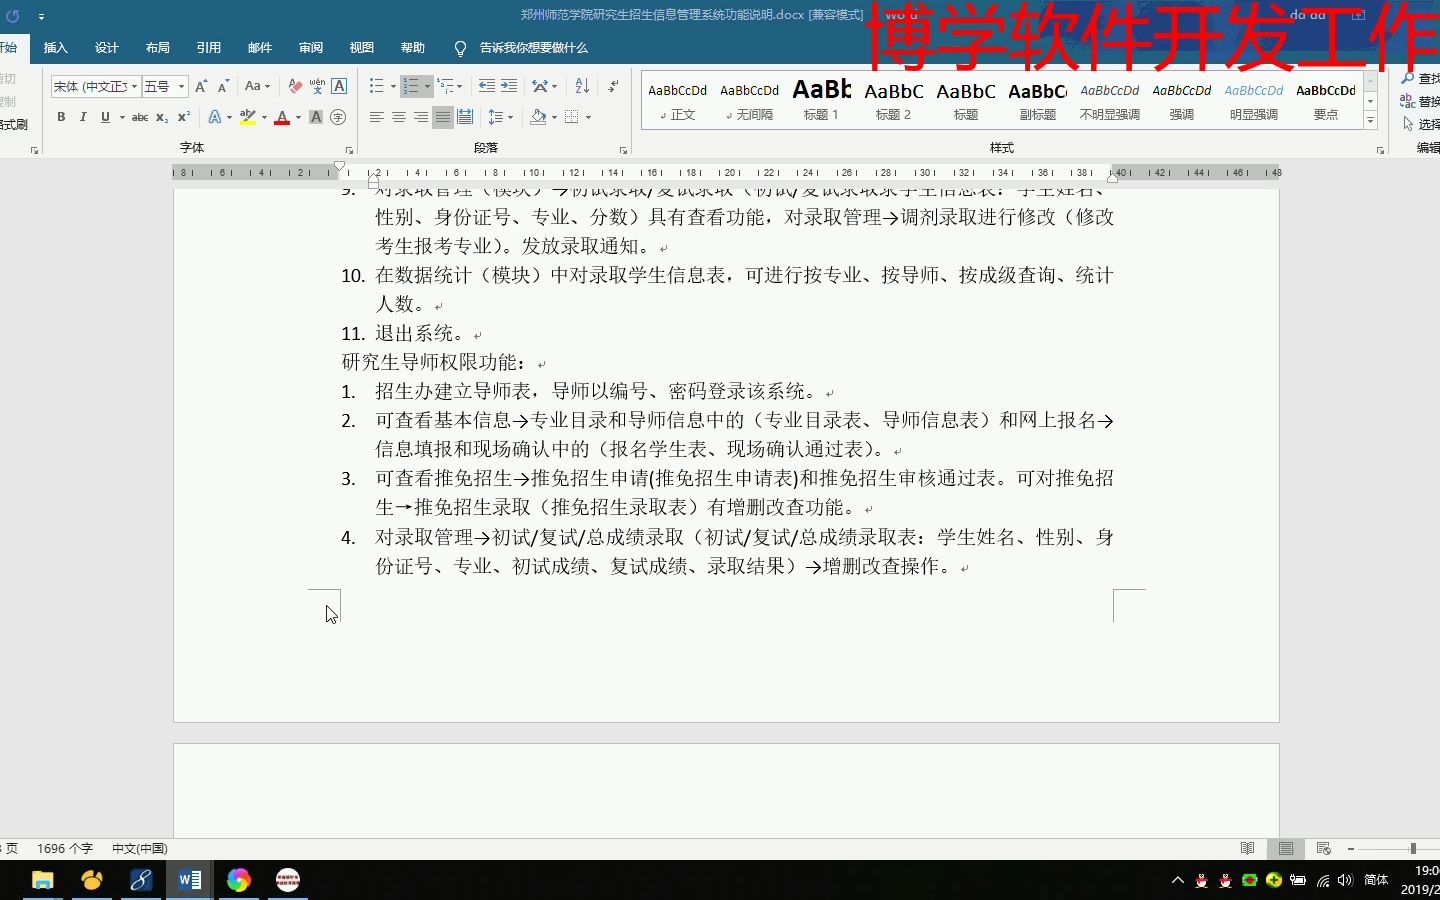The width and height of the screenshot is (1440, 900).
Task: Toggle bulleted list formatting
Action: (377, 86)
